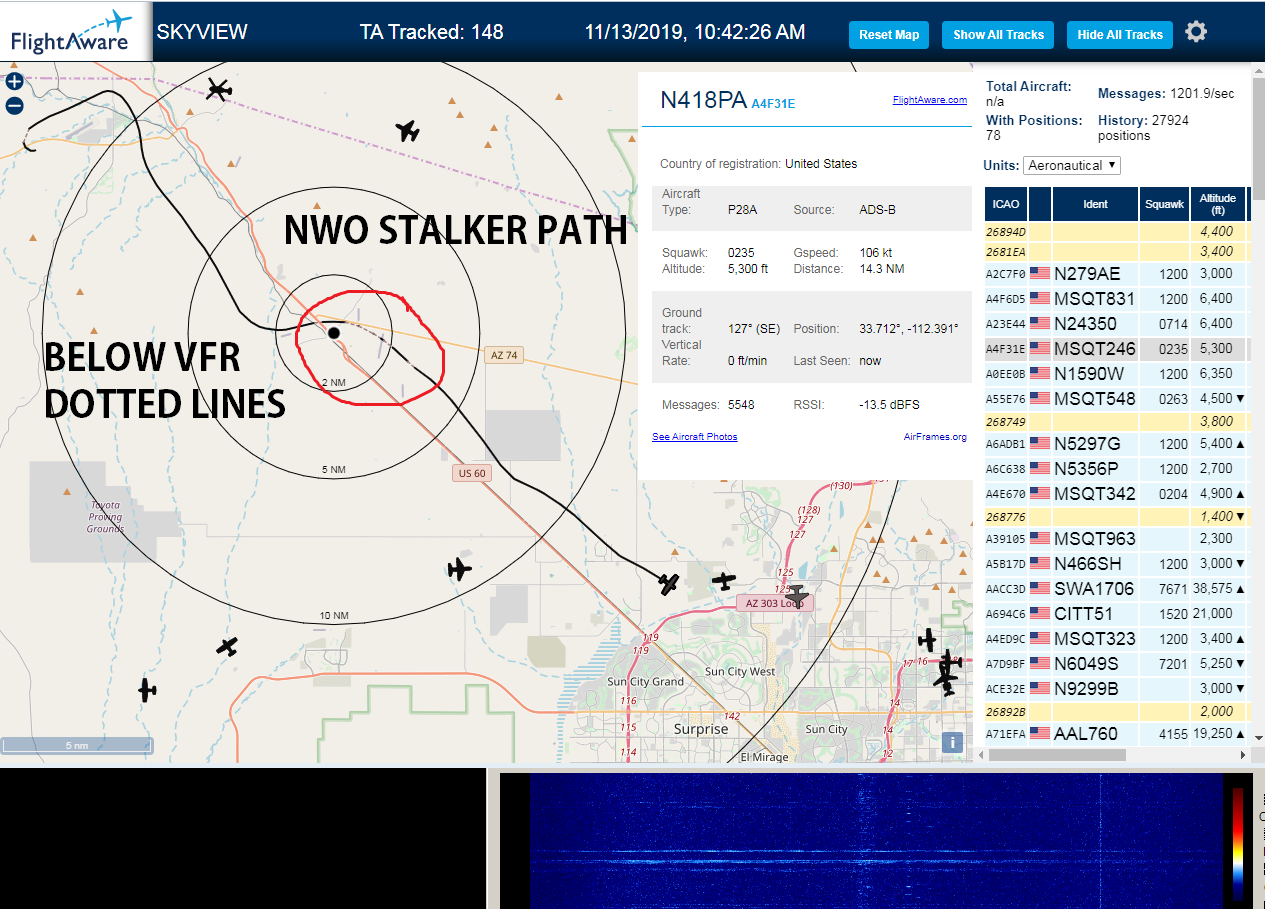
Task: Select the N466SH table row
Action: (1115, 564)
